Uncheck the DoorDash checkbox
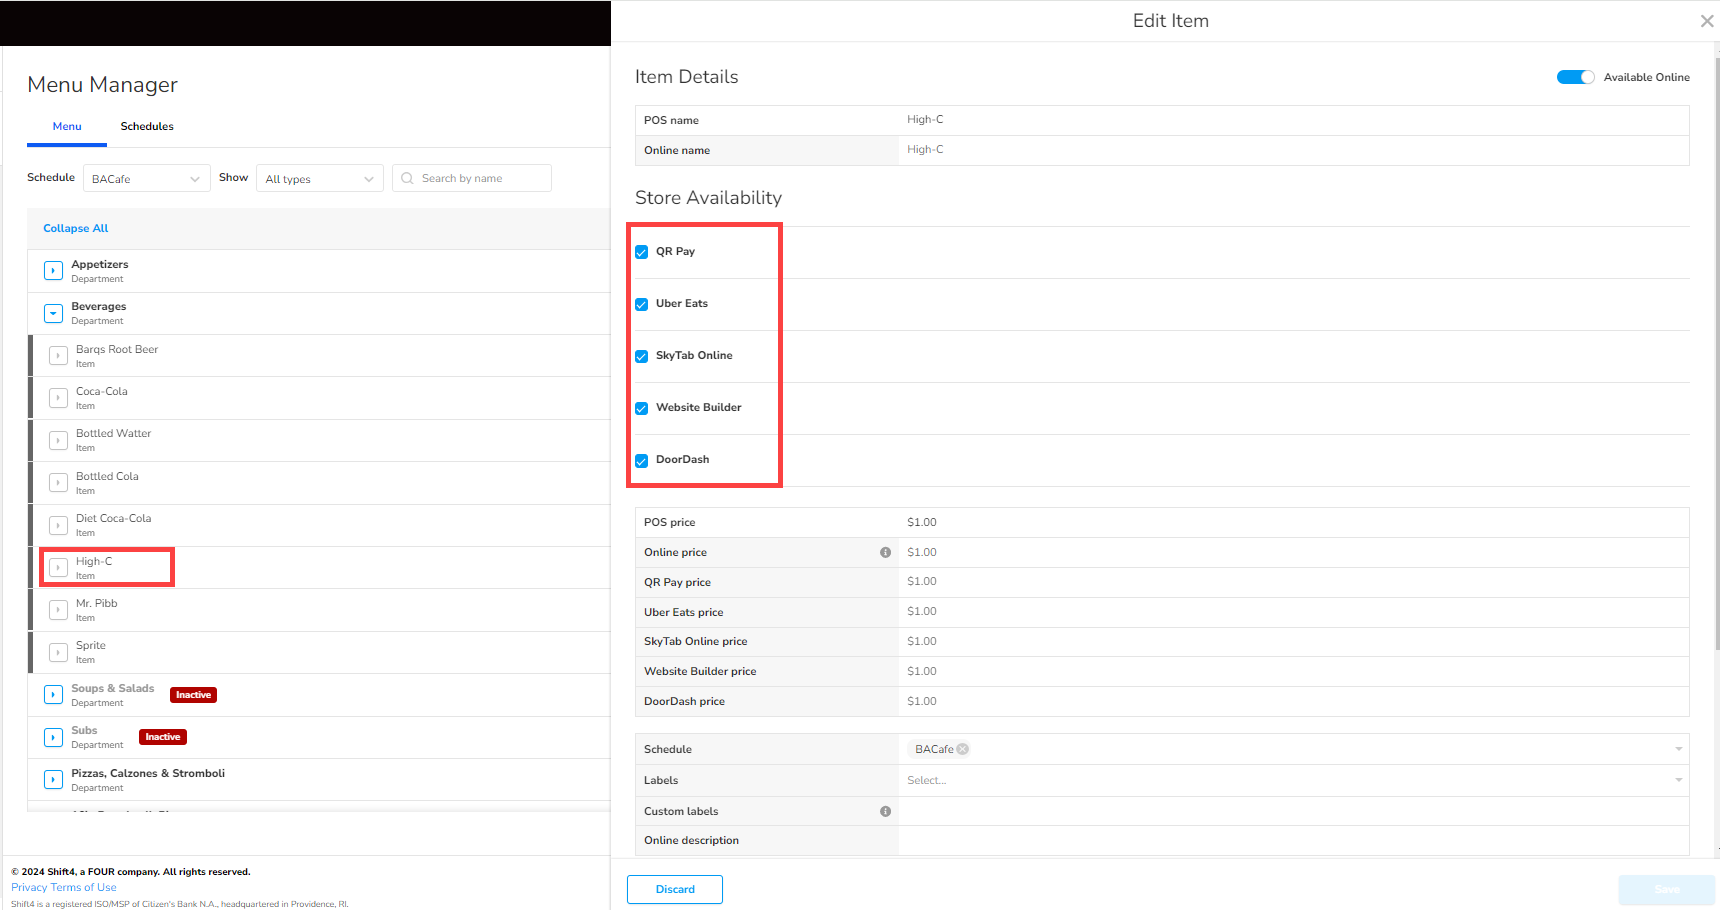This screenshot has width=1720, height=910. pyautogui.click(x=642, y=460)
